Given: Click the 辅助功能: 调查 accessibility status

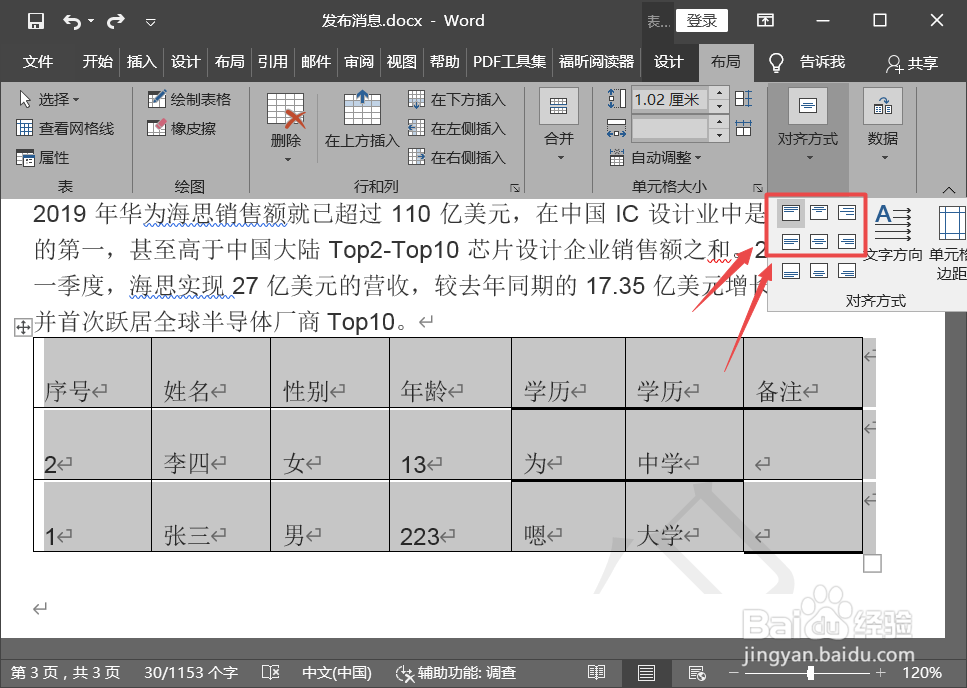Looking at the screenshot, I should coord(456,673).
